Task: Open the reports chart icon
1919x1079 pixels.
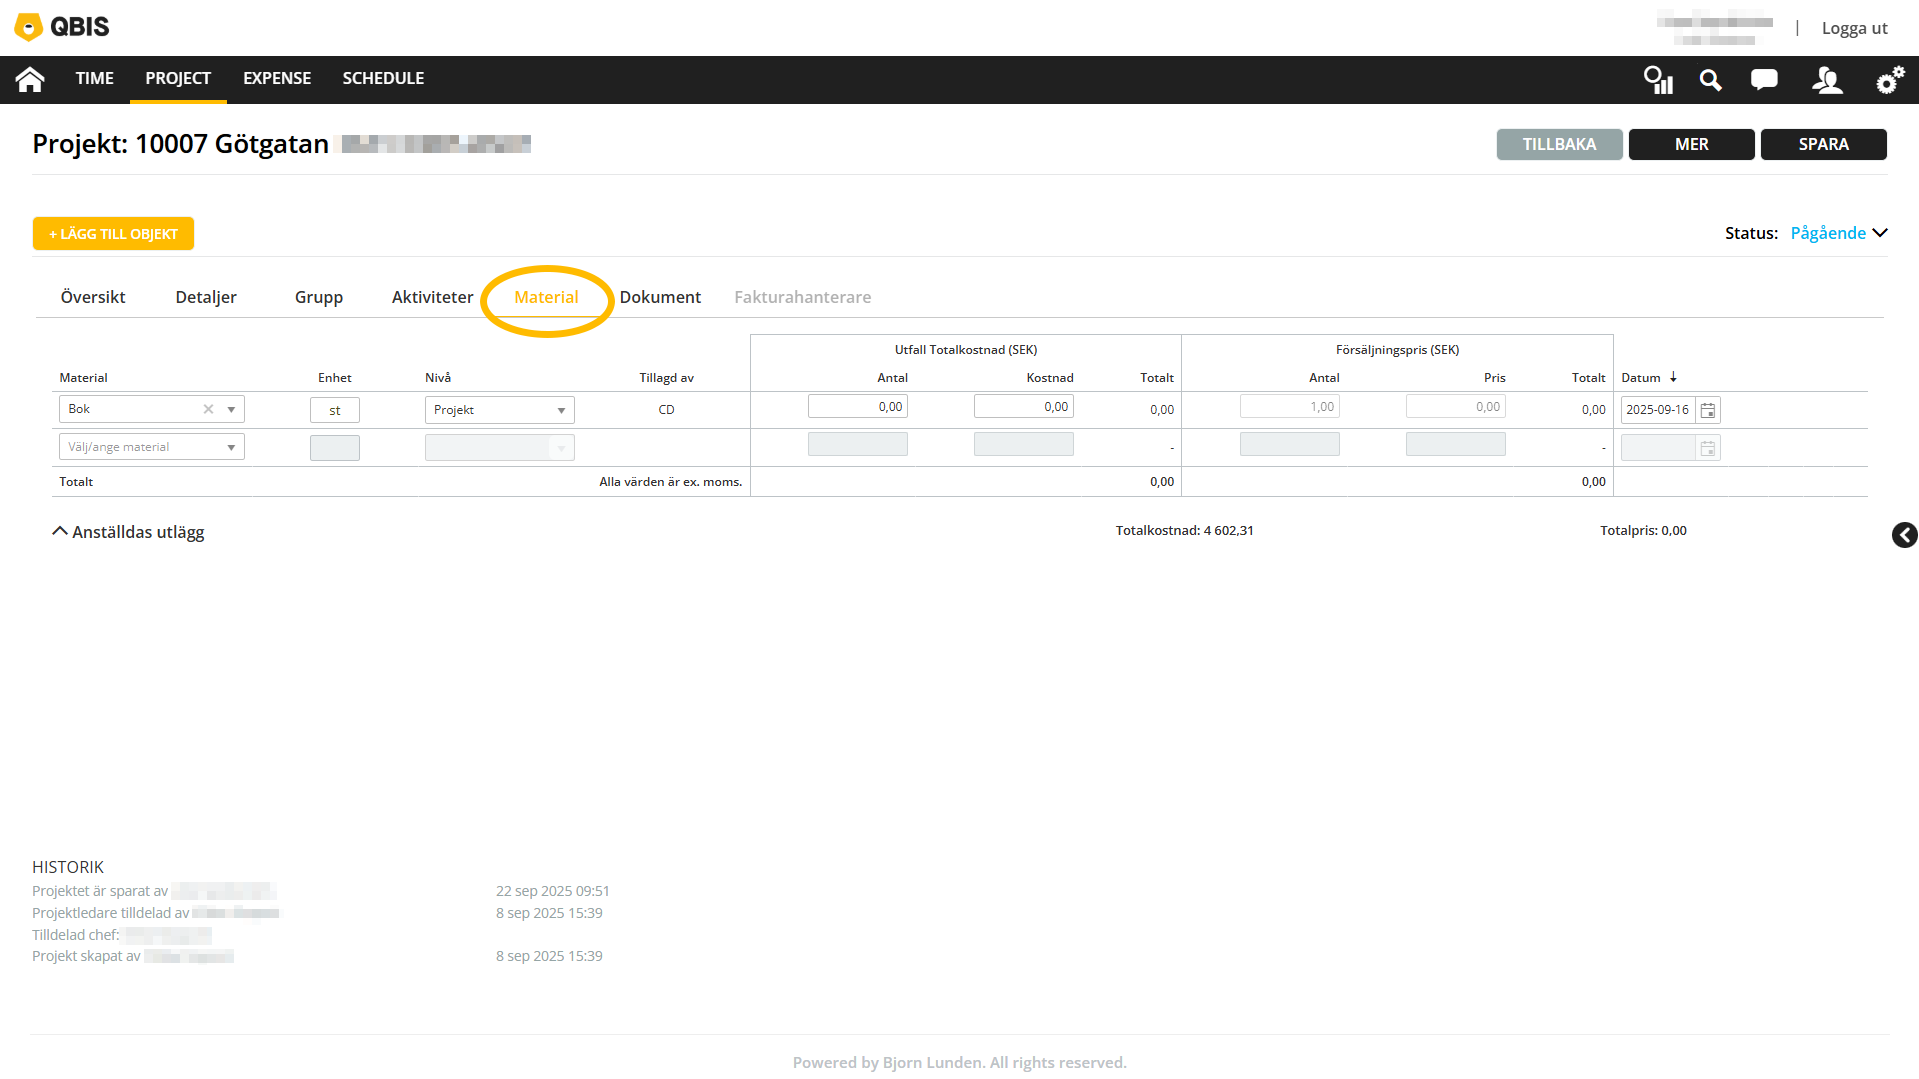Action: coord(1658,80)
